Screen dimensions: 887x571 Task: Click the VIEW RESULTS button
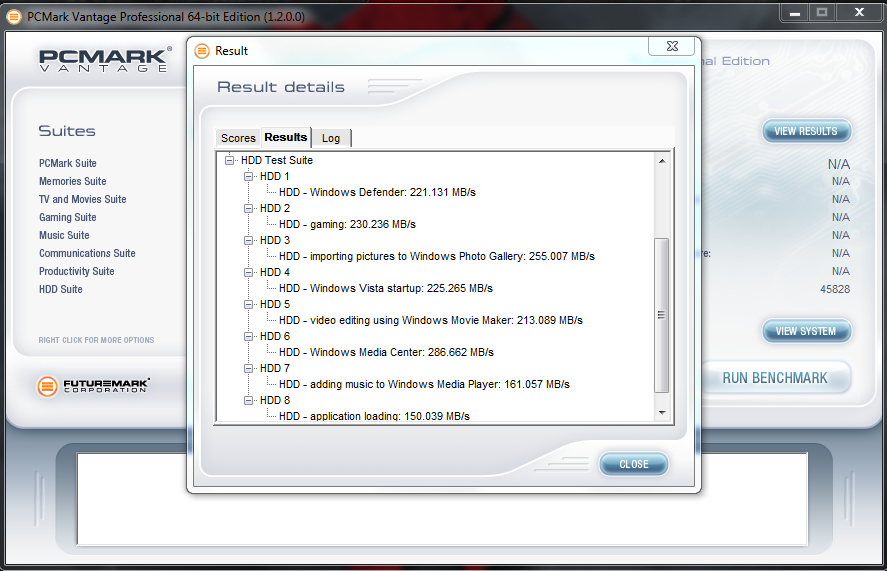tap(806, 131)
